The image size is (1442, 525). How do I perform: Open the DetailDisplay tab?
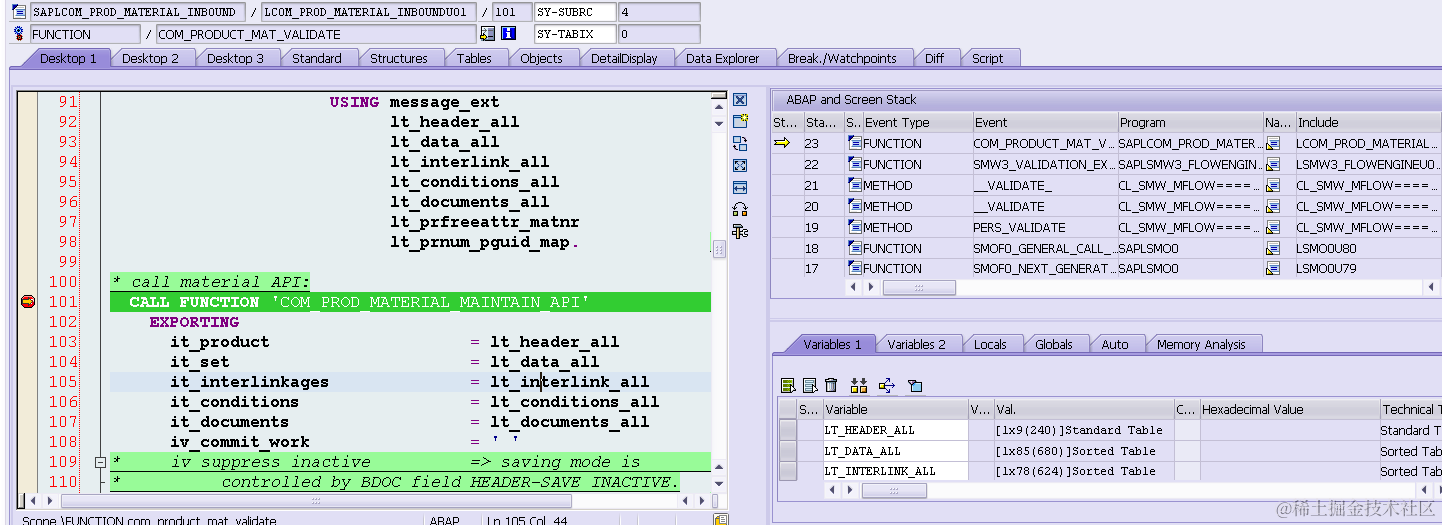[x=624, y=58]
